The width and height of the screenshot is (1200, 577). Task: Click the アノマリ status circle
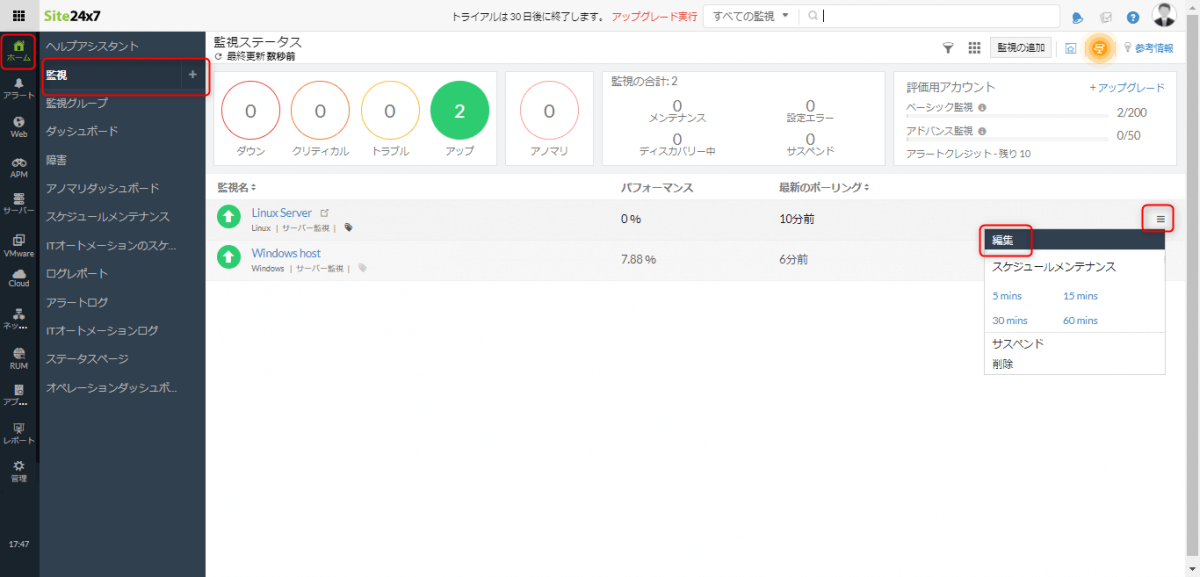(x=549, y=111)
